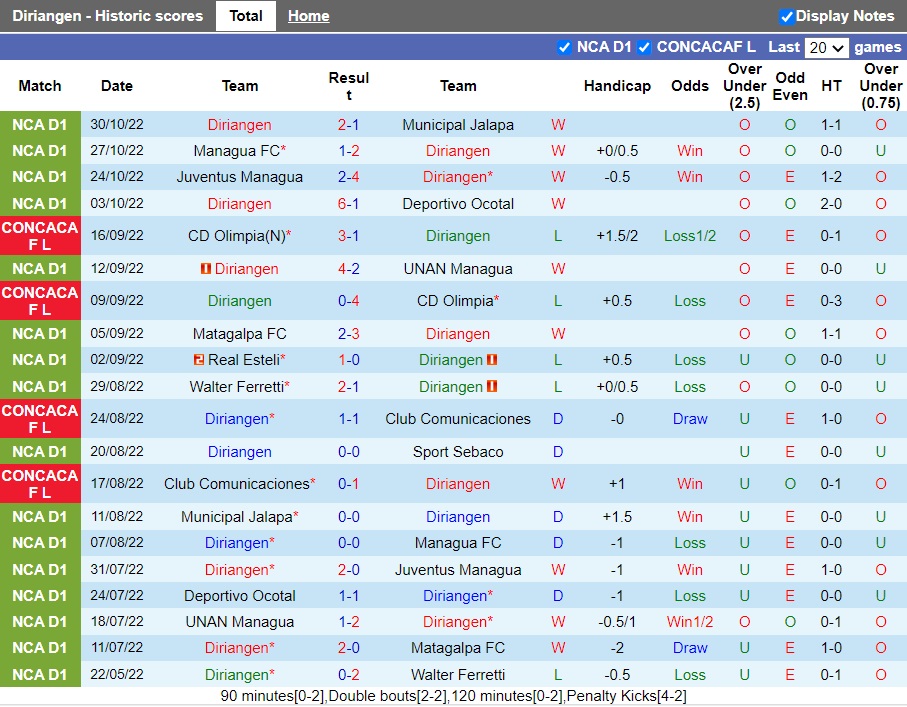The image size is (907, 707).
Task: Click Juventus Managua team on 31/07/22 row
Action: [x=458, y=570]
